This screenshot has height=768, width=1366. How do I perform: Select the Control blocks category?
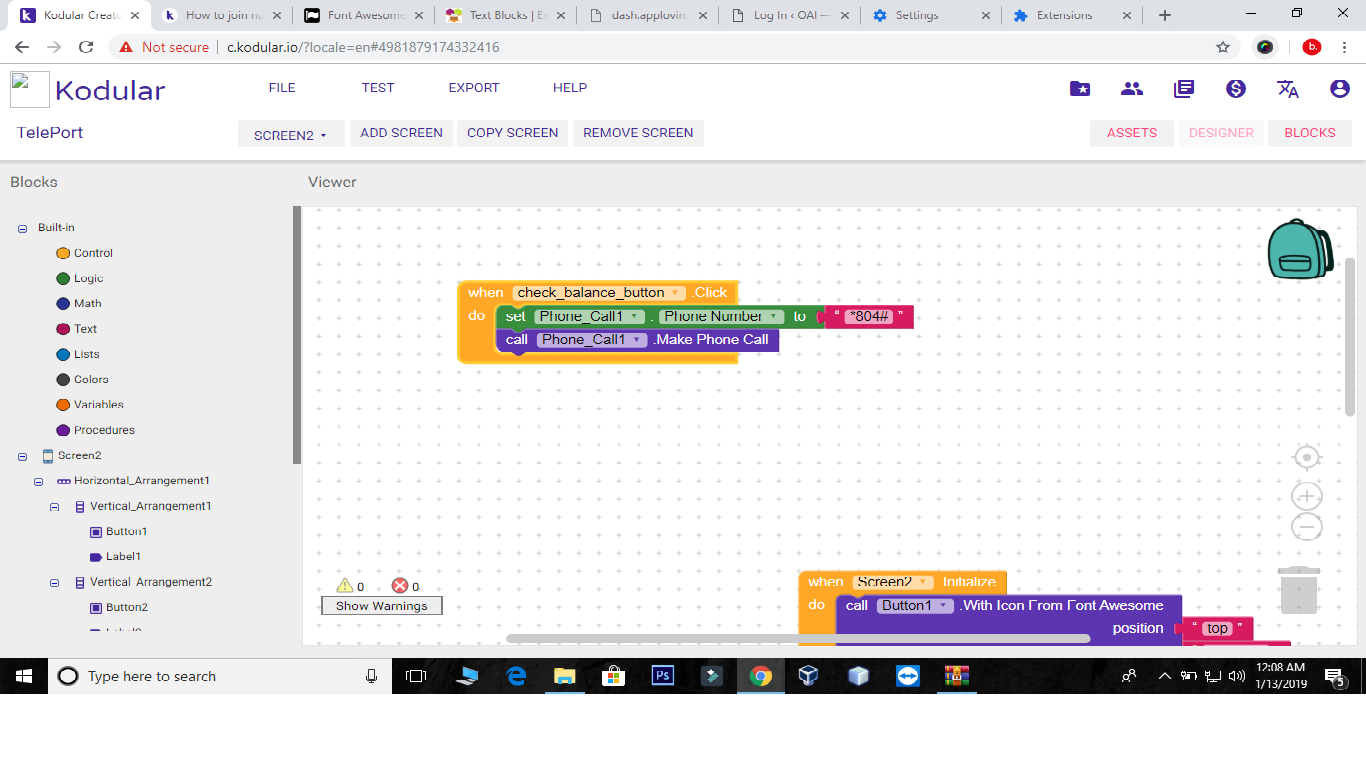point(92,253)
